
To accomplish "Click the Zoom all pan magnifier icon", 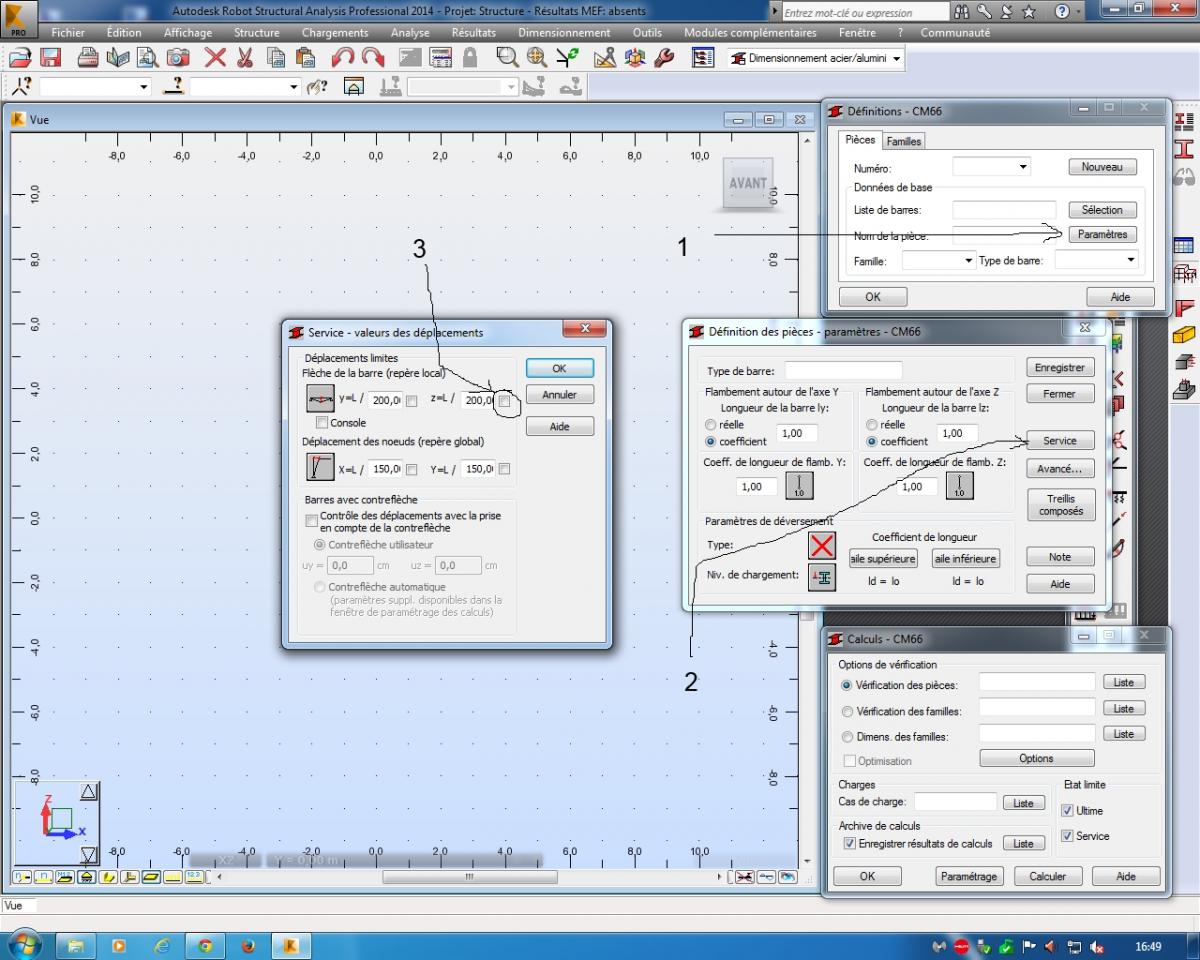I will (536, 58).
